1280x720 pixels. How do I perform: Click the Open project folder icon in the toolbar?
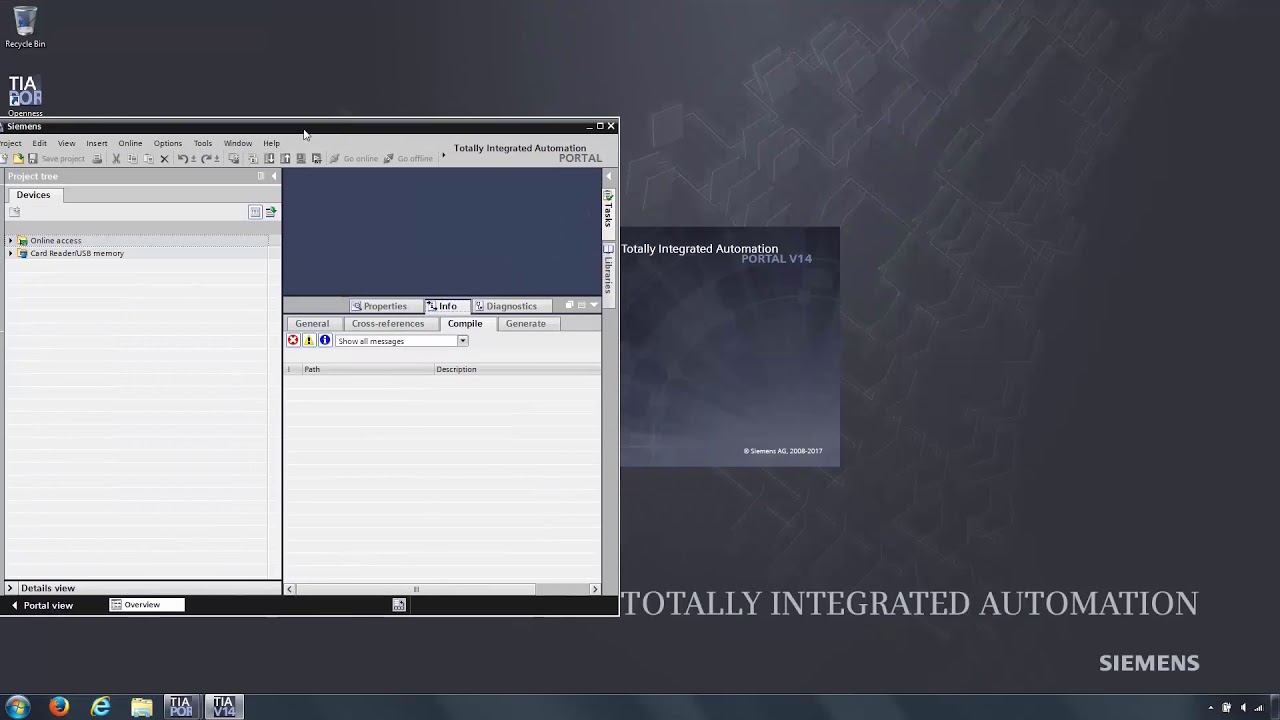(18, 158)
